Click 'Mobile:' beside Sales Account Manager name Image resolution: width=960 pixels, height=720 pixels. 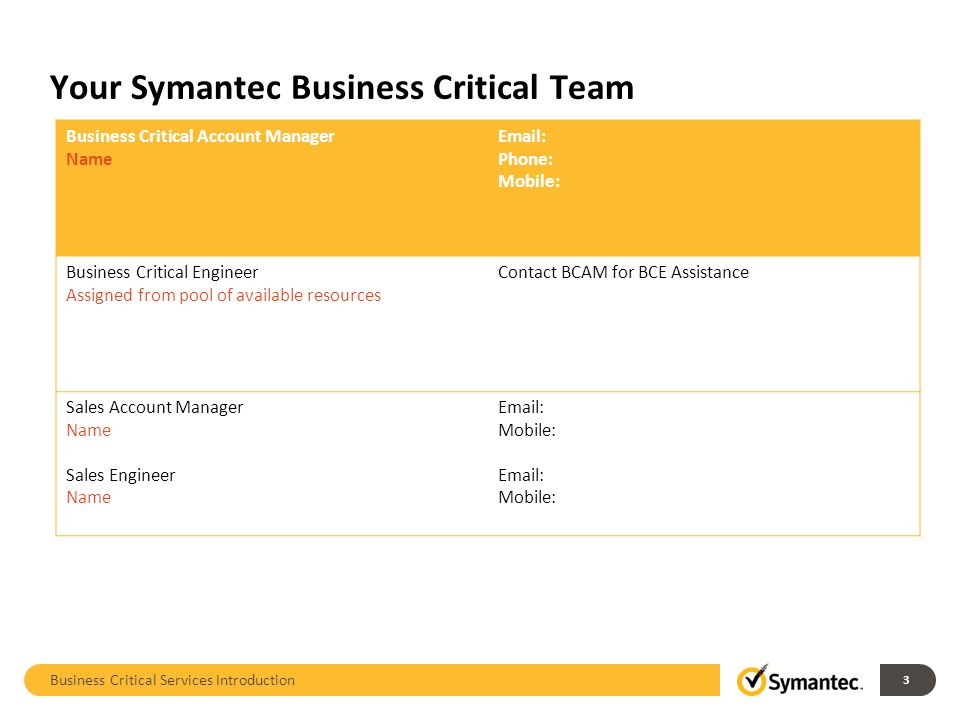[x=527, y=430]
